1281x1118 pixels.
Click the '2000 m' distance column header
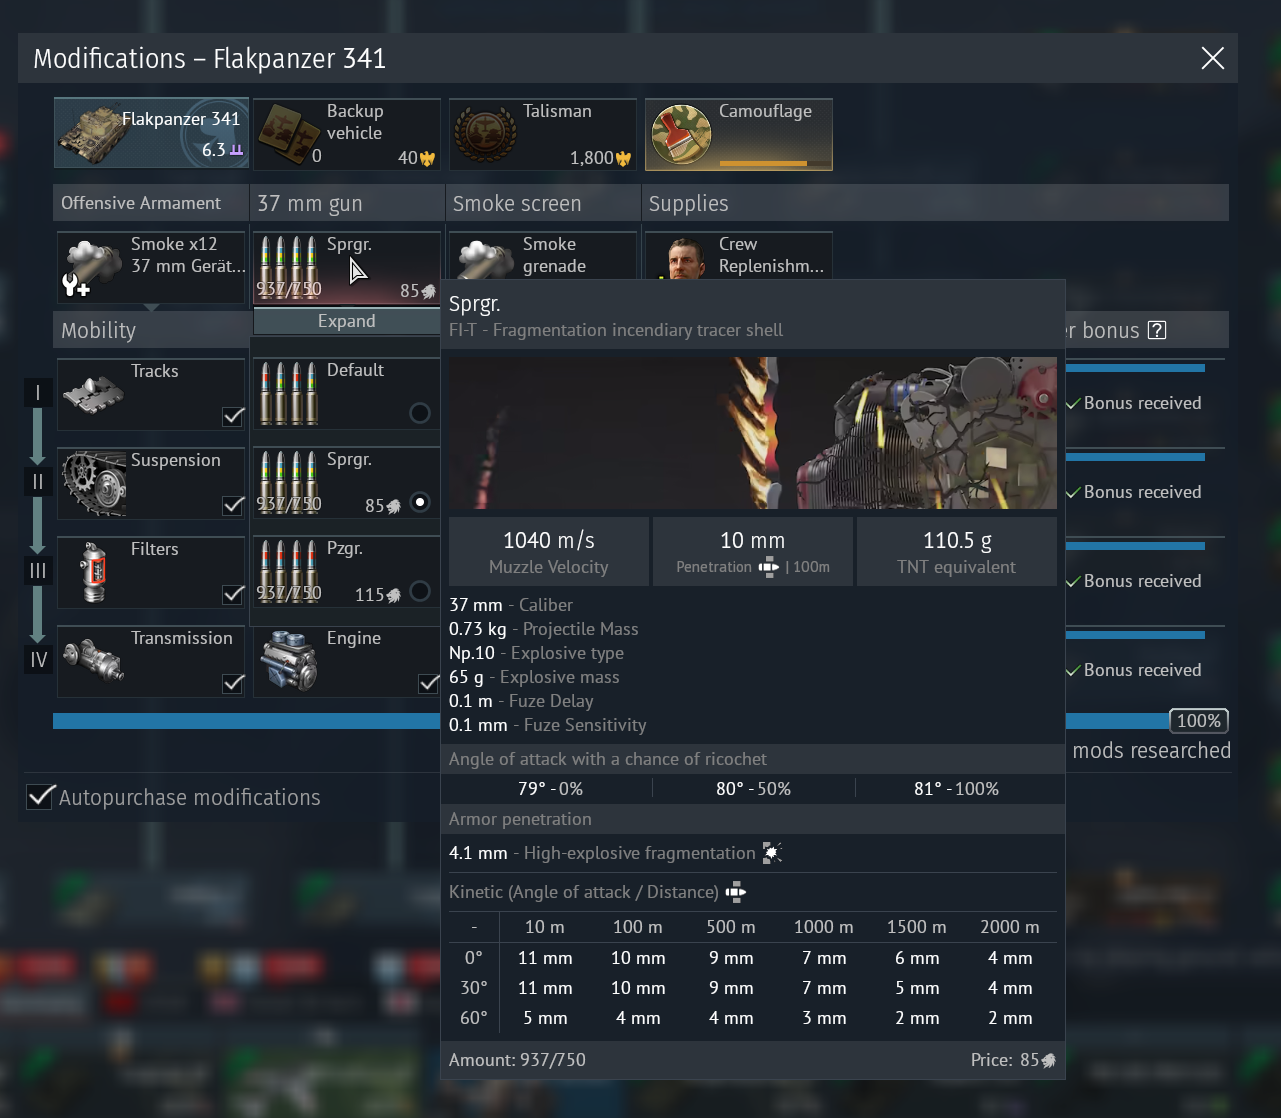click(x=1010, y=927)
